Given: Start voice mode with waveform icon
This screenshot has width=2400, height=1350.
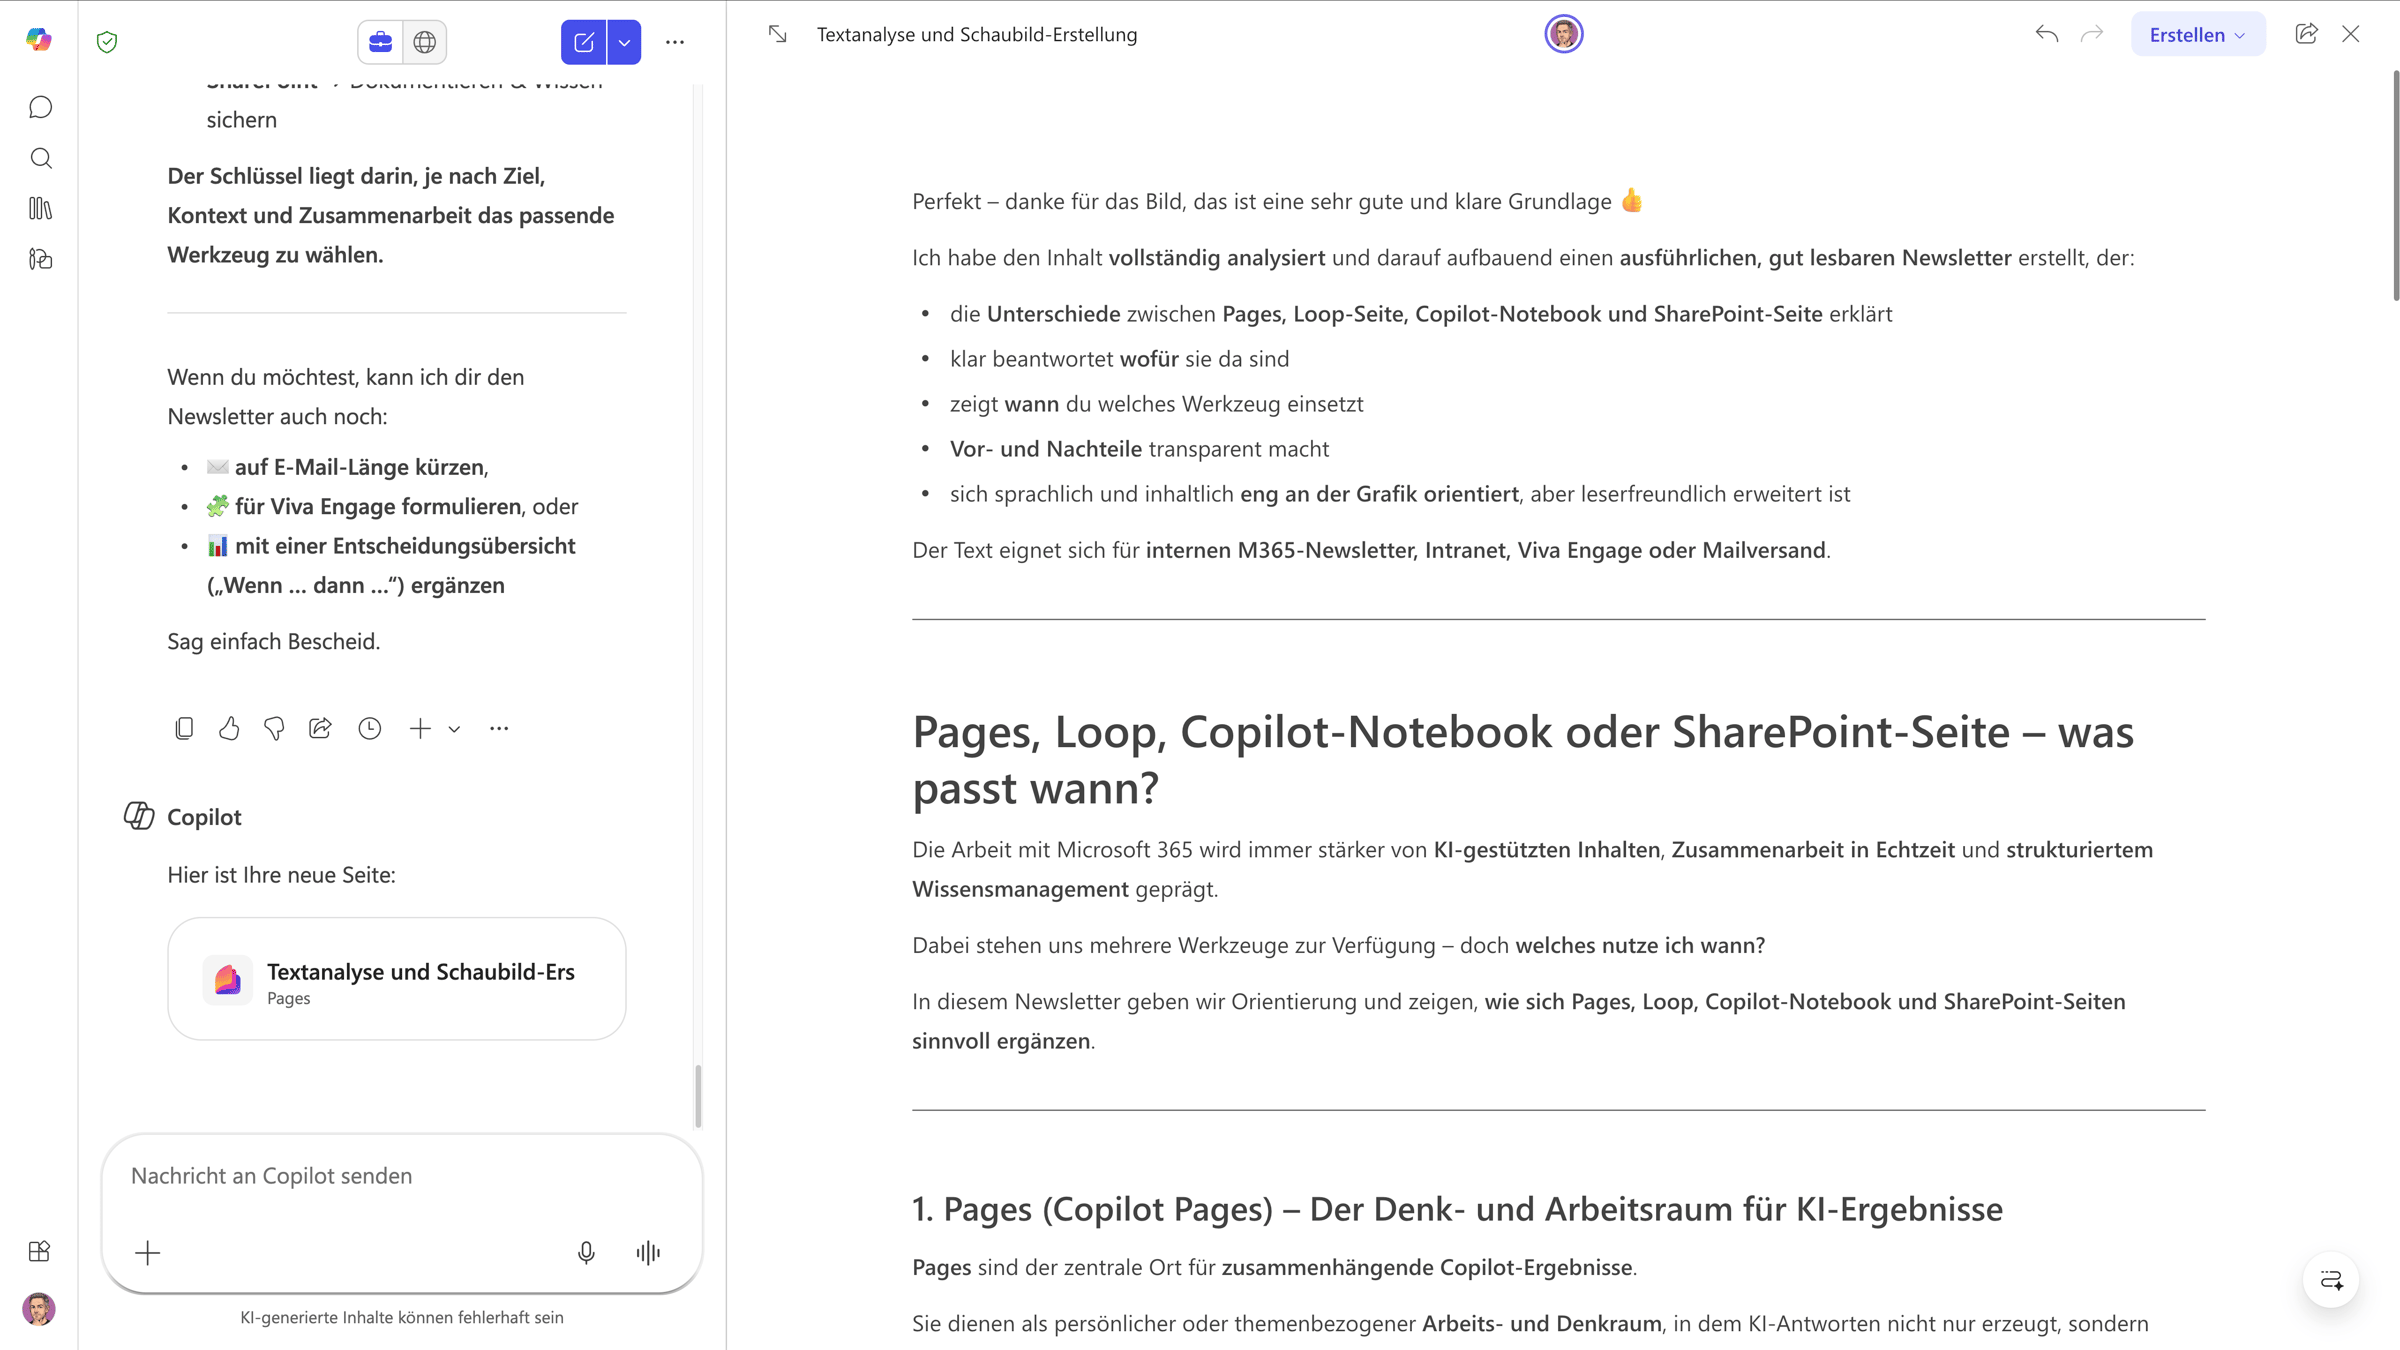Looking at the screenshot, I should pyautogui.click(x=648, y=1253).
